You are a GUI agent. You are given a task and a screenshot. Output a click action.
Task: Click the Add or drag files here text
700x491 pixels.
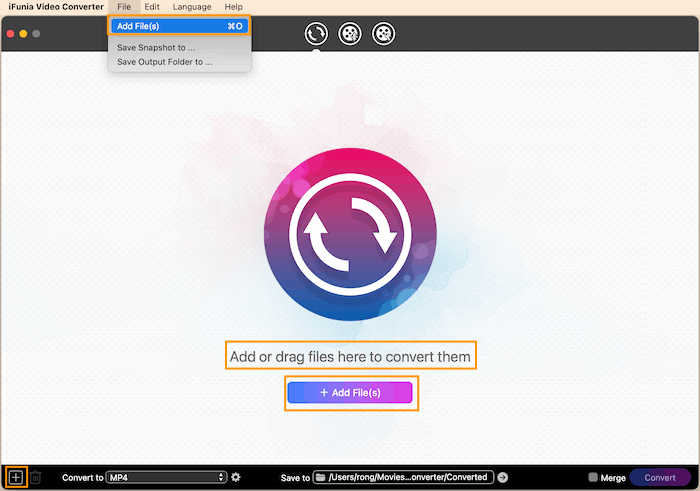350,356
